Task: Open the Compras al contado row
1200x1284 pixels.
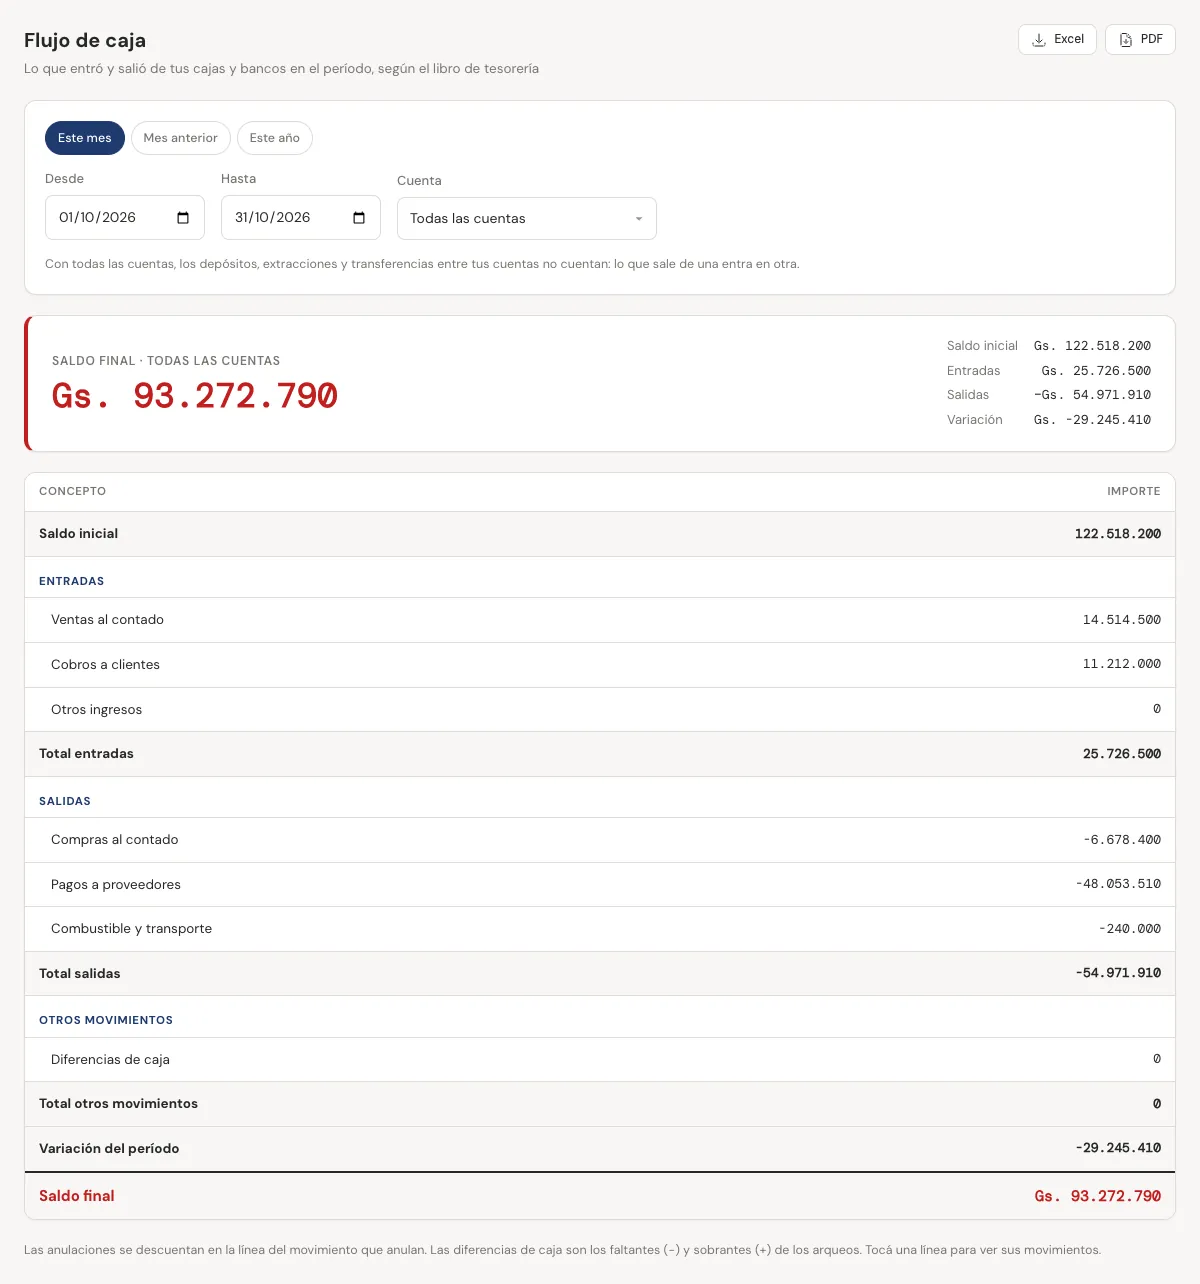Action: [x=600, y=840]
